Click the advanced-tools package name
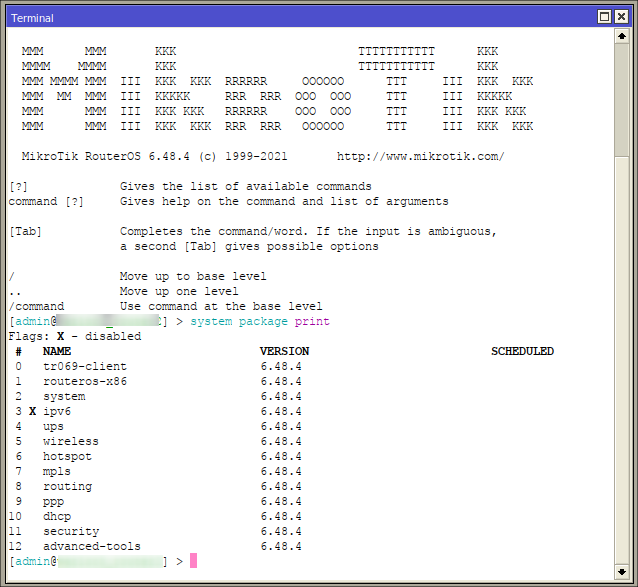Viewport: 638px width, 587px height. 91,546
